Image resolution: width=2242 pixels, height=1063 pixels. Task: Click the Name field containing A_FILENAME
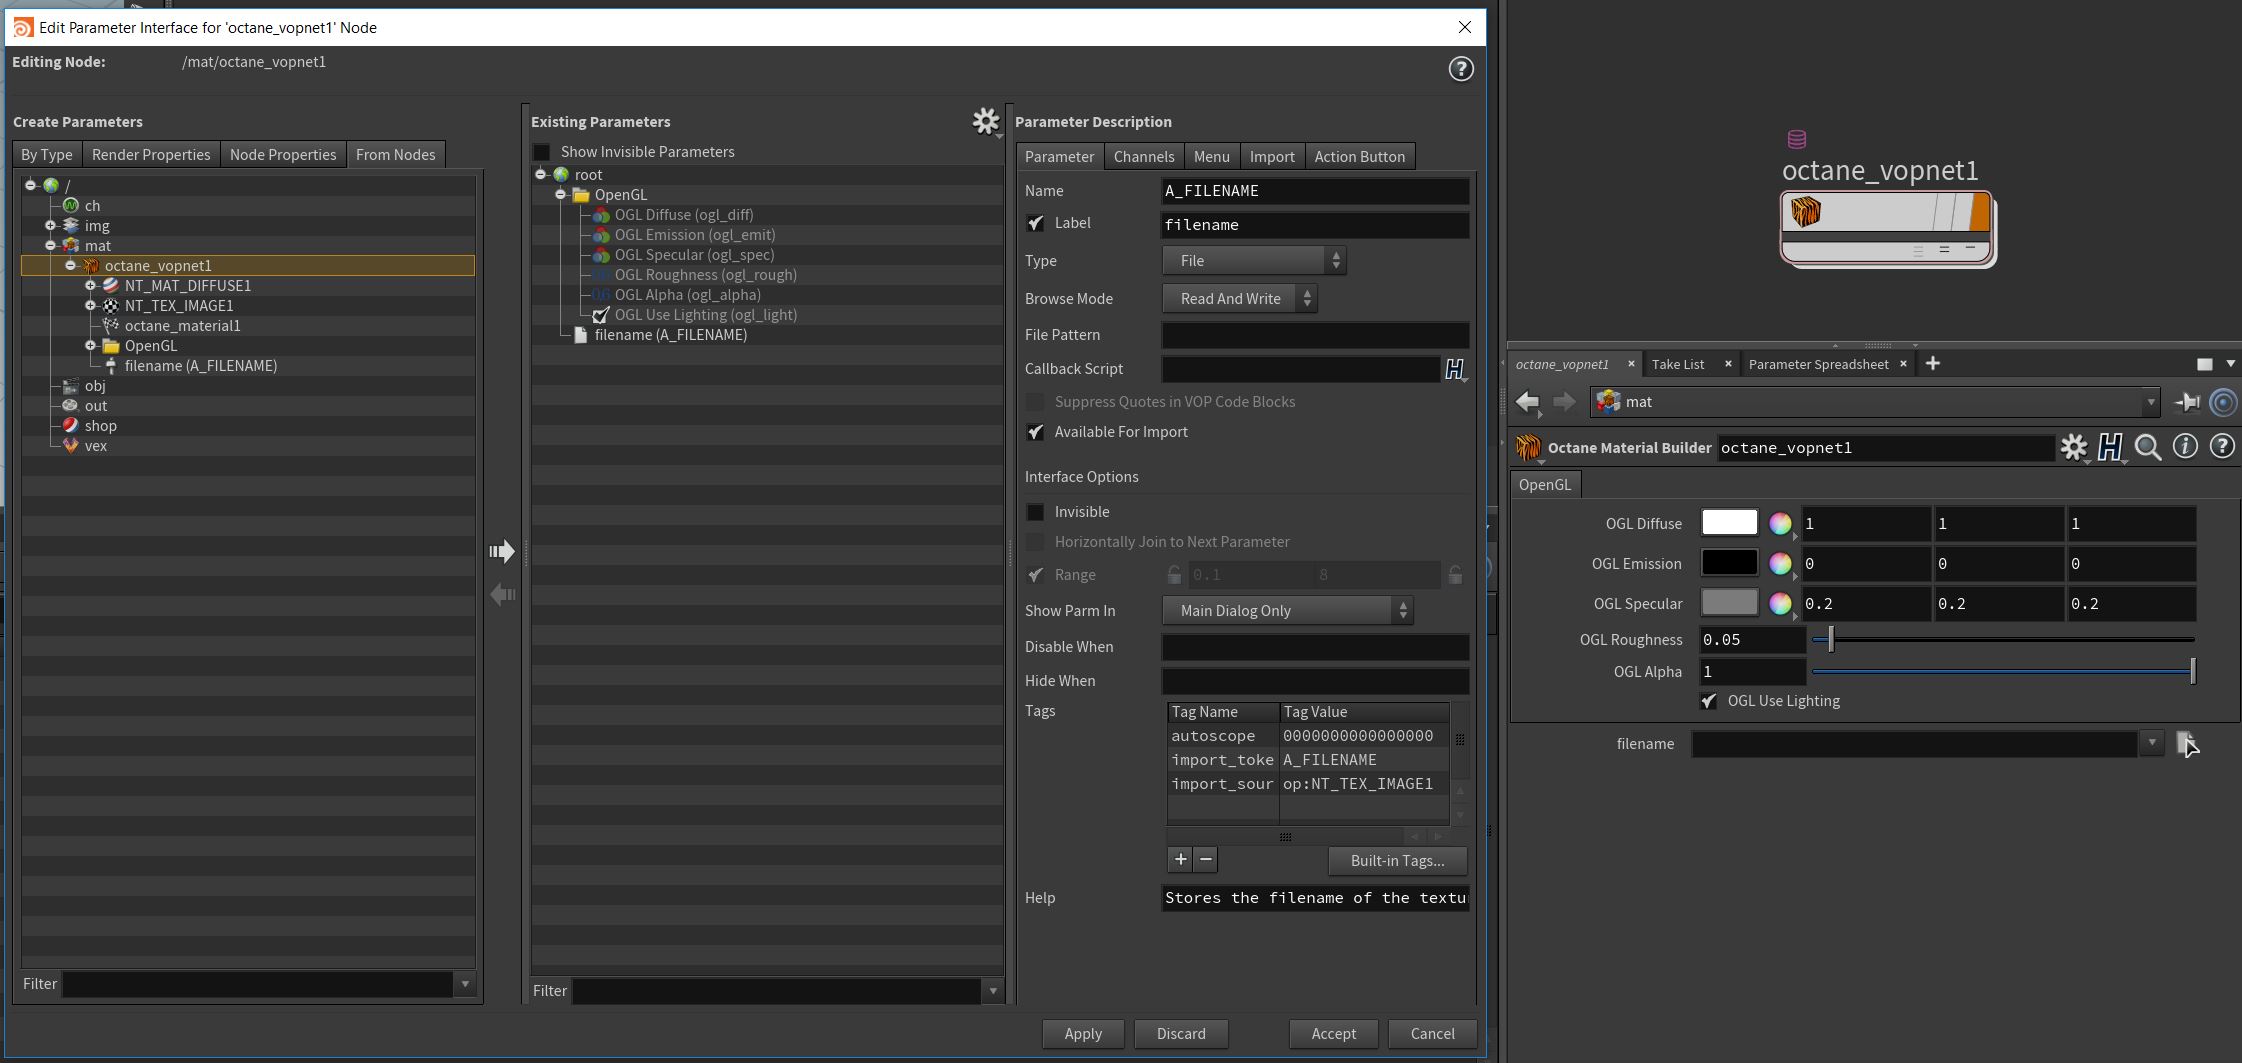pyautogui.click(x=1315, y=191)
